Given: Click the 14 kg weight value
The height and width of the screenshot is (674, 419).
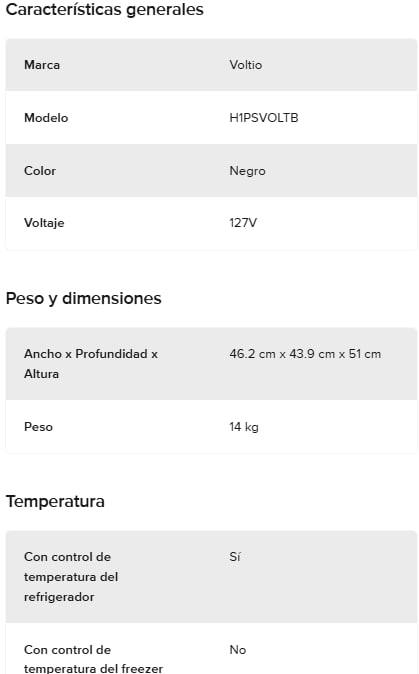Looking at the screenshot, I should (244, 427).
